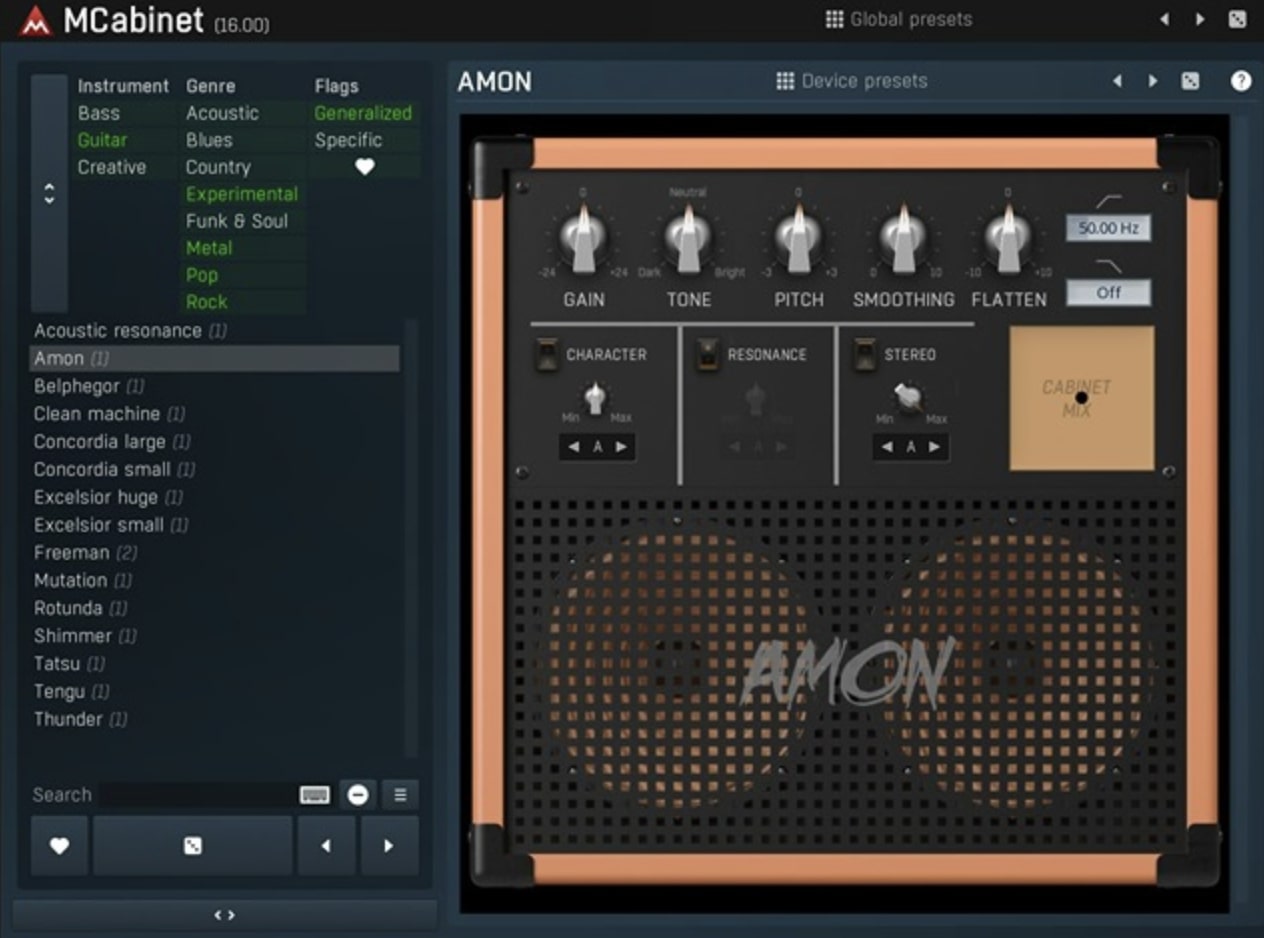Viewport: 1264px width, 938px height.
Task: Click the FLATTEN knob
Action: point(1008,239)
